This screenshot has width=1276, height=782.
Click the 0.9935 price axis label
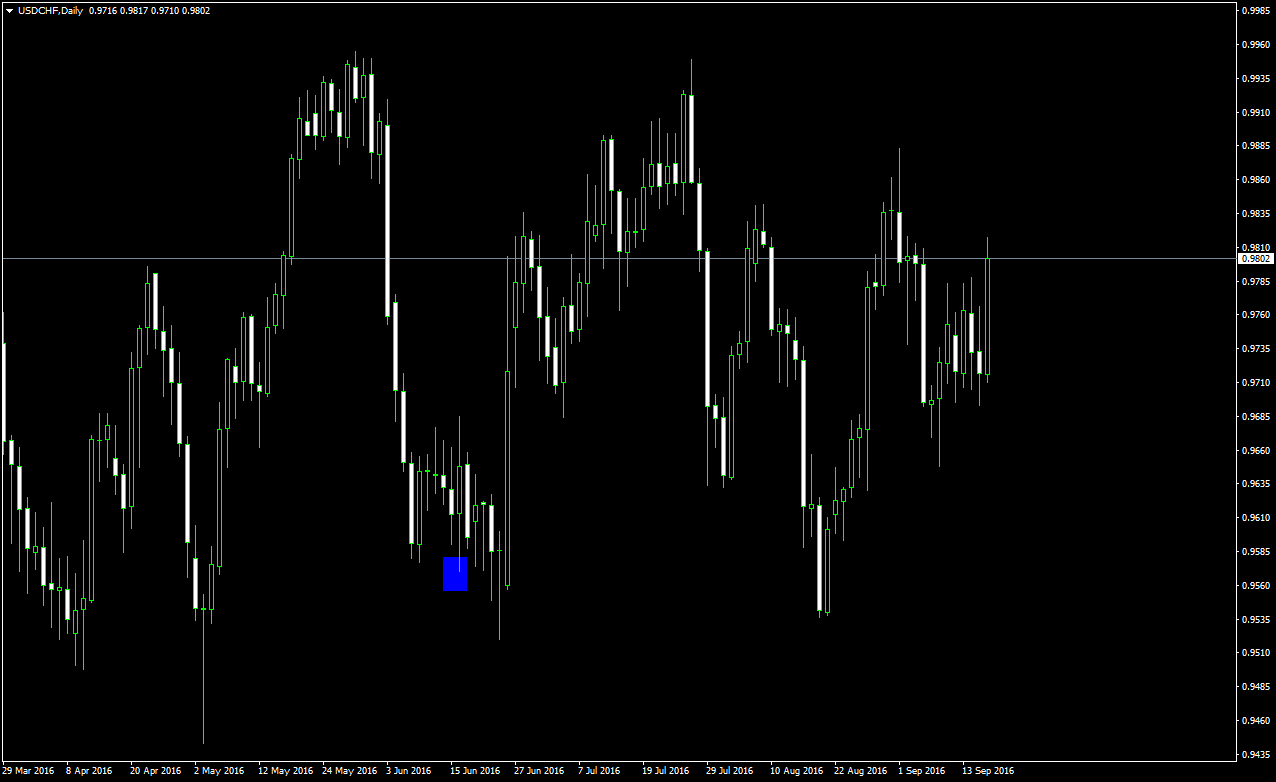tap(1256, 79)
